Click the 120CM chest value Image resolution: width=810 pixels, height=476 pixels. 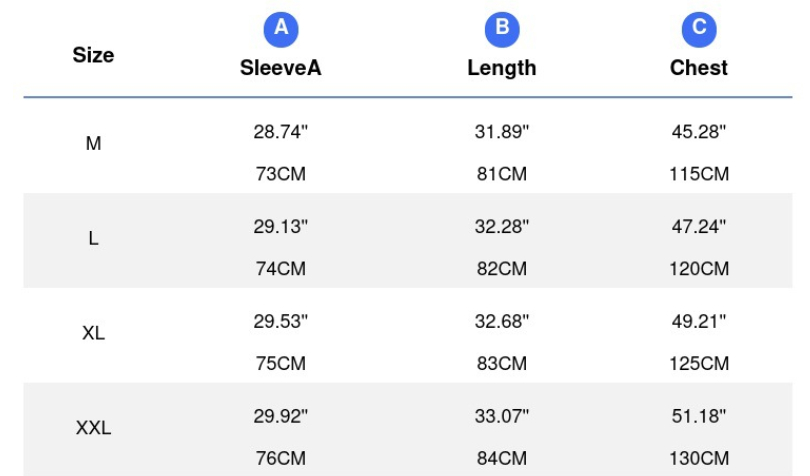(x=699, y=269)
